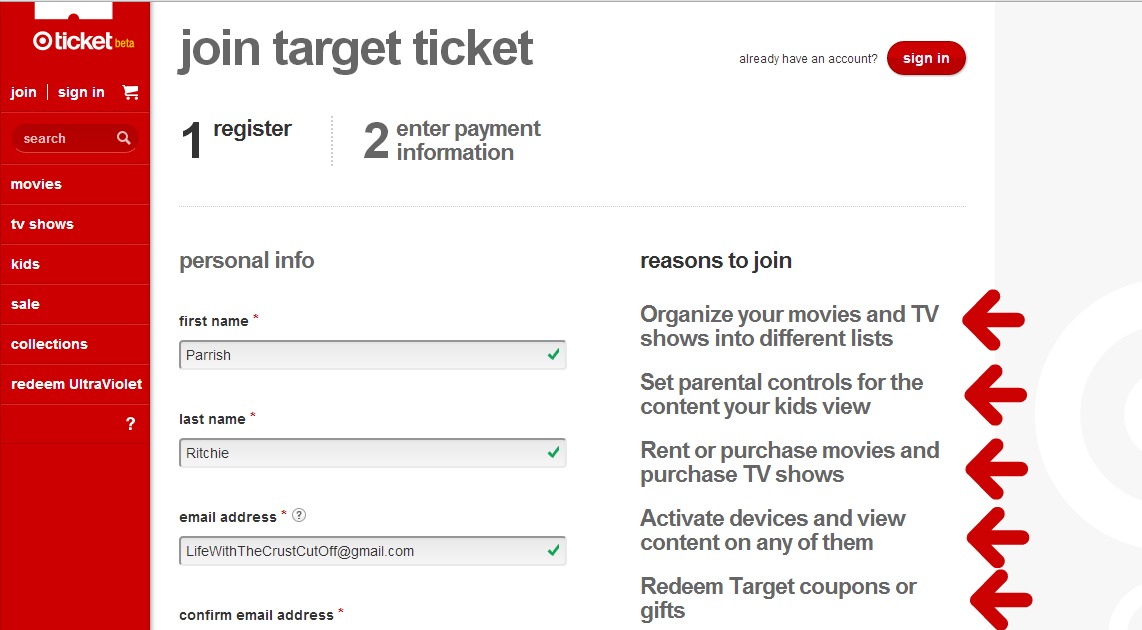Viewport: 1142px width, 630px height.
Task: Go to collections in sidebar
Action: 49,344
